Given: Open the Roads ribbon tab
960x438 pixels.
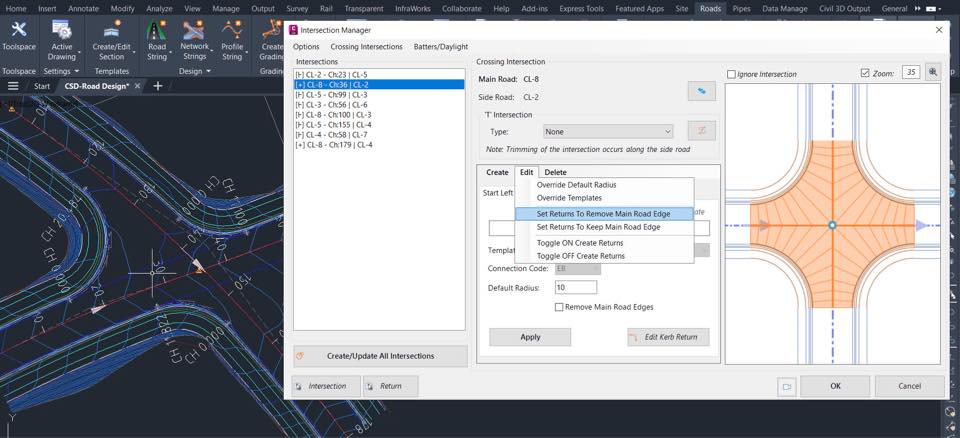Looking at the screenshot, I should (710, 9).
